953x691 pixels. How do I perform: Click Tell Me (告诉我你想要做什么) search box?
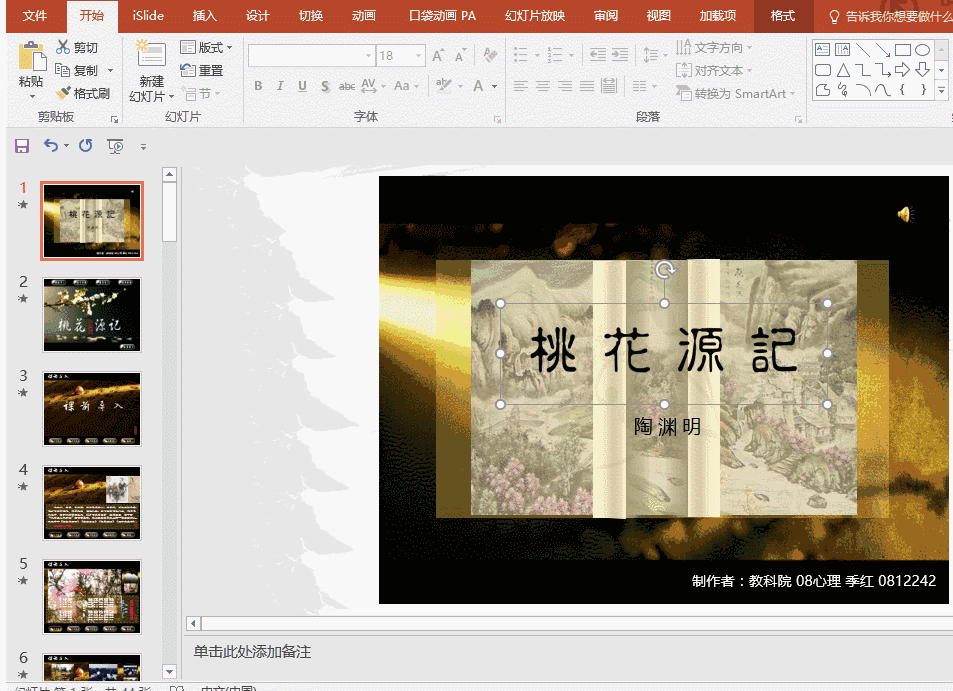pyautogui.click(x=890, y=16)
